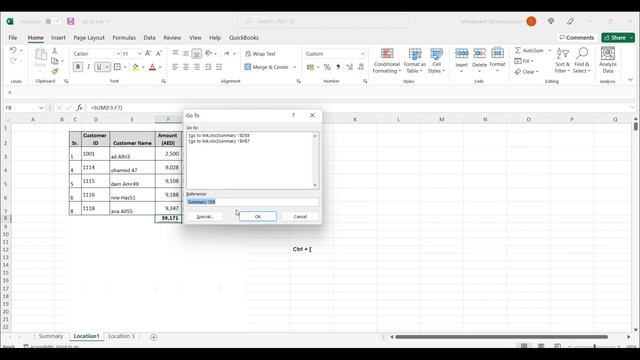Toggle Underline formatting
This screenshot has width=640, height=360.
(x=99, y=67)
